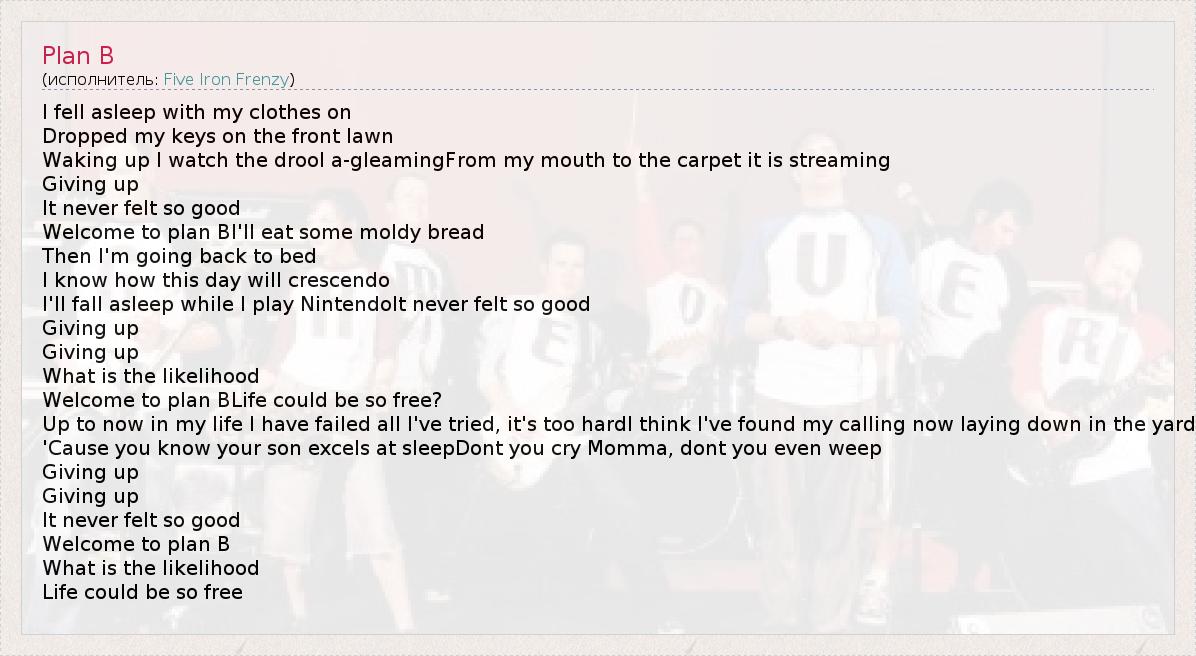Viewport: 1196px width, 656px height.
Task: Open the Five Iron Frenzy artist link
Action: click(226, 79)
